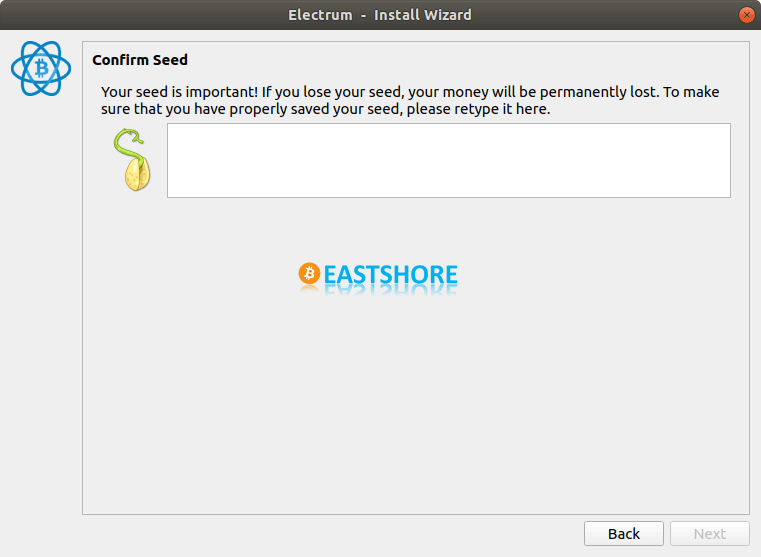Click the greyed-out Next button
The image size is (761, 557).
710,534
